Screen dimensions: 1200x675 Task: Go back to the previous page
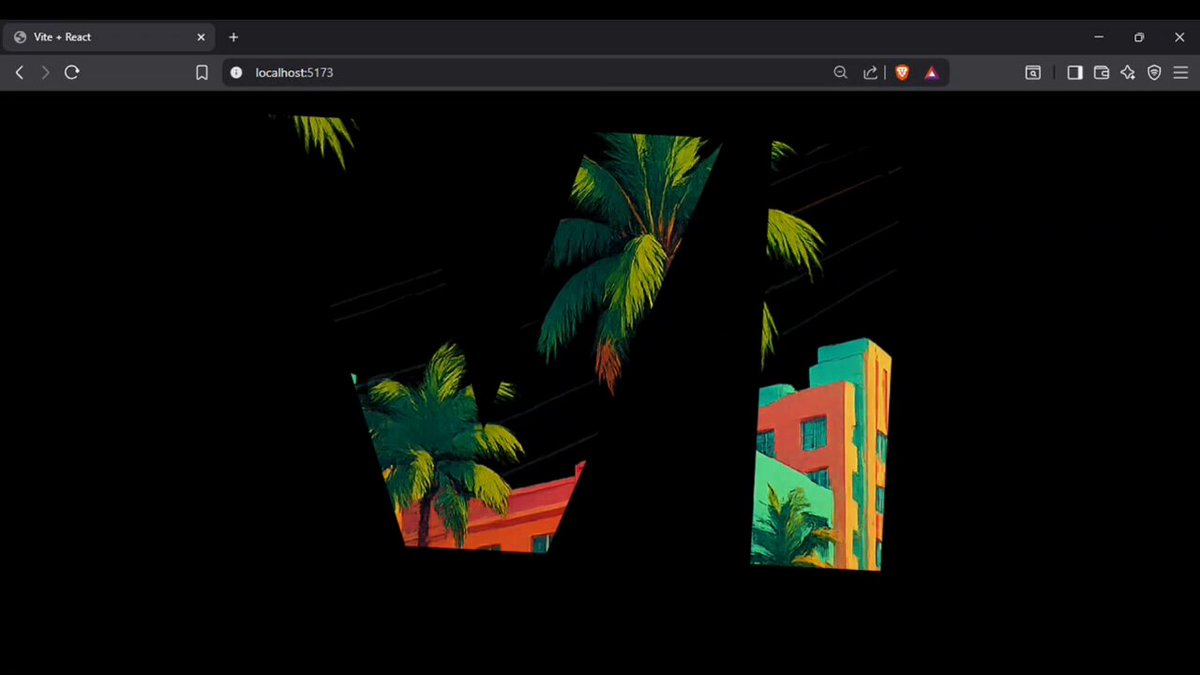pos(19,73)
